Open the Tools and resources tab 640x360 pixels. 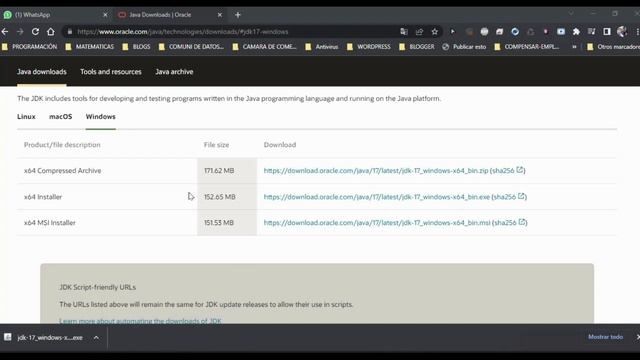111,72
